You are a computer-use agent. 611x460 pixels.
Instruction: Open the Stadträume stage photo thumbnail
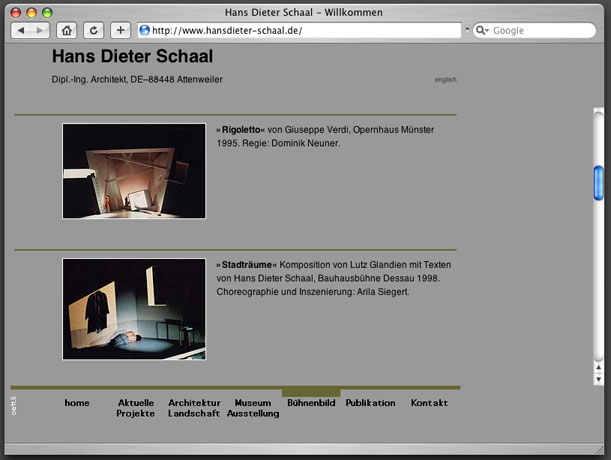(134, 309)
